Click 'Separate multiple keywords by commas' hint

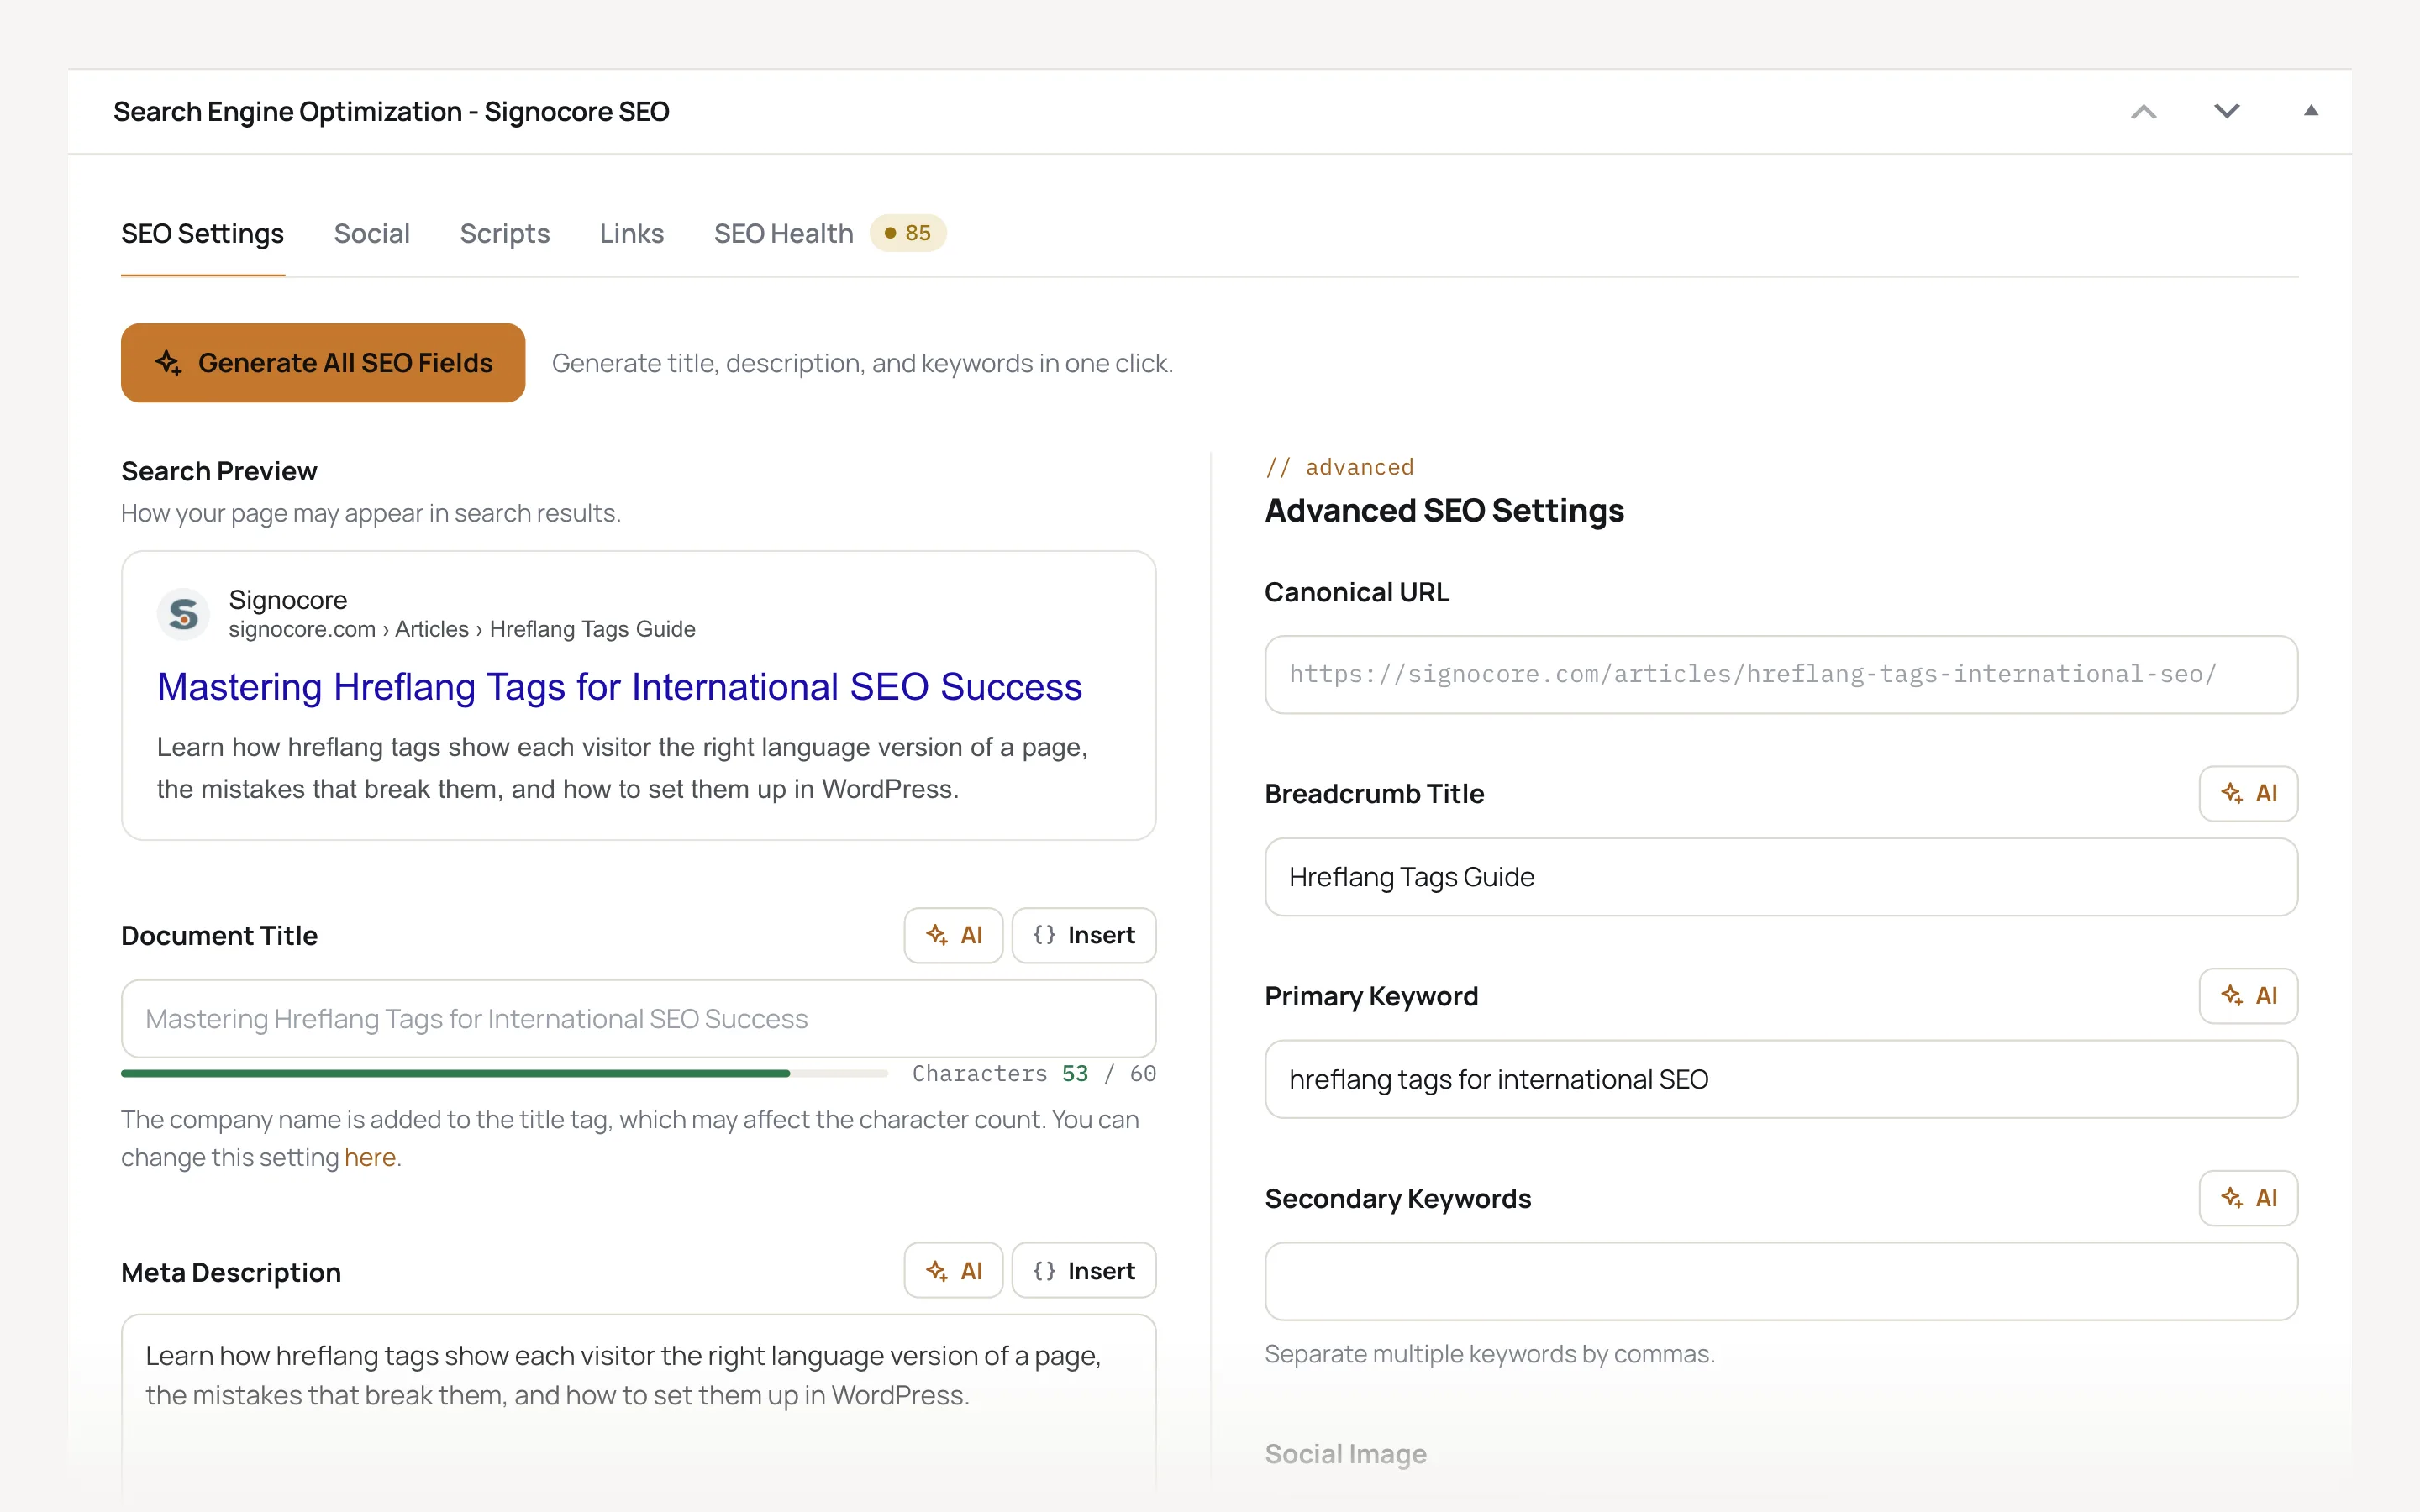pos(1489,1353)
